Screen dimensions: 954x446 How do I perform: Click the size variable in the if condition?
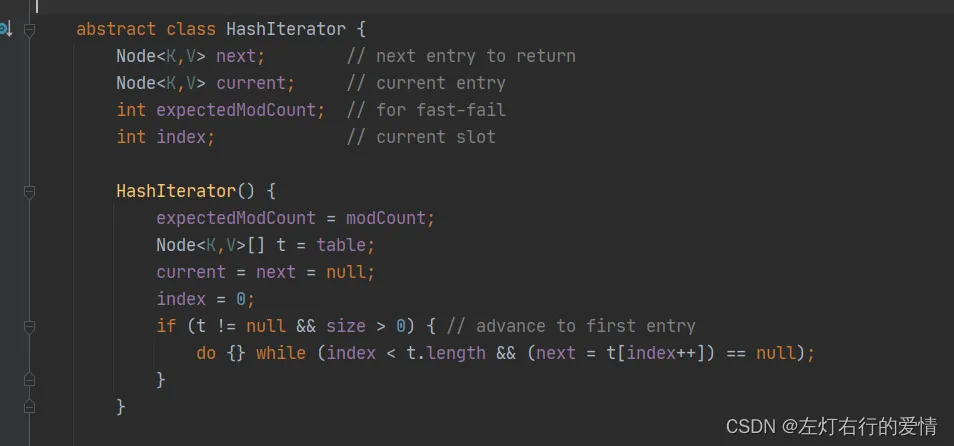click(x=346, y=327)
